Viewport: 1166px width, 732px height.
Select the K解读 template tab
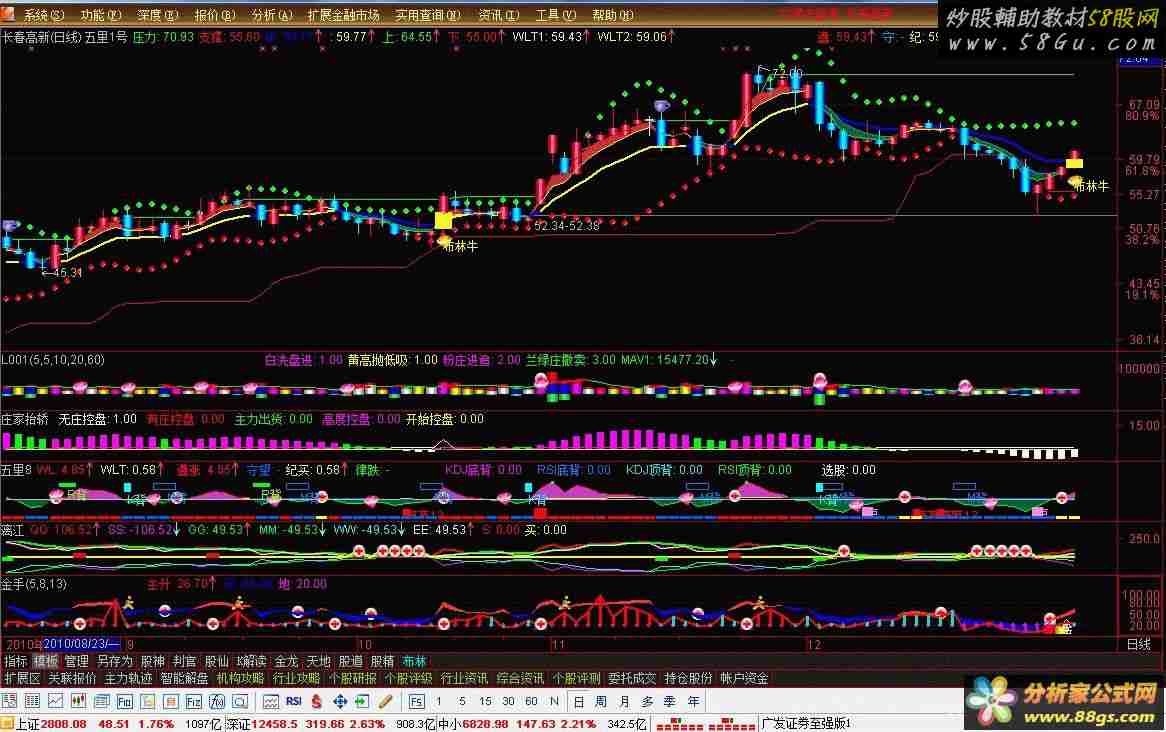251,661
